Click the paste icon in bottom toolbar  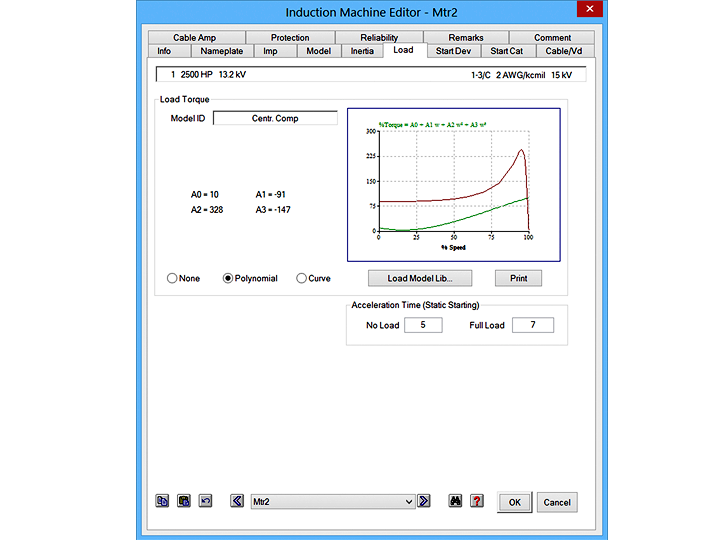[184, 501]
